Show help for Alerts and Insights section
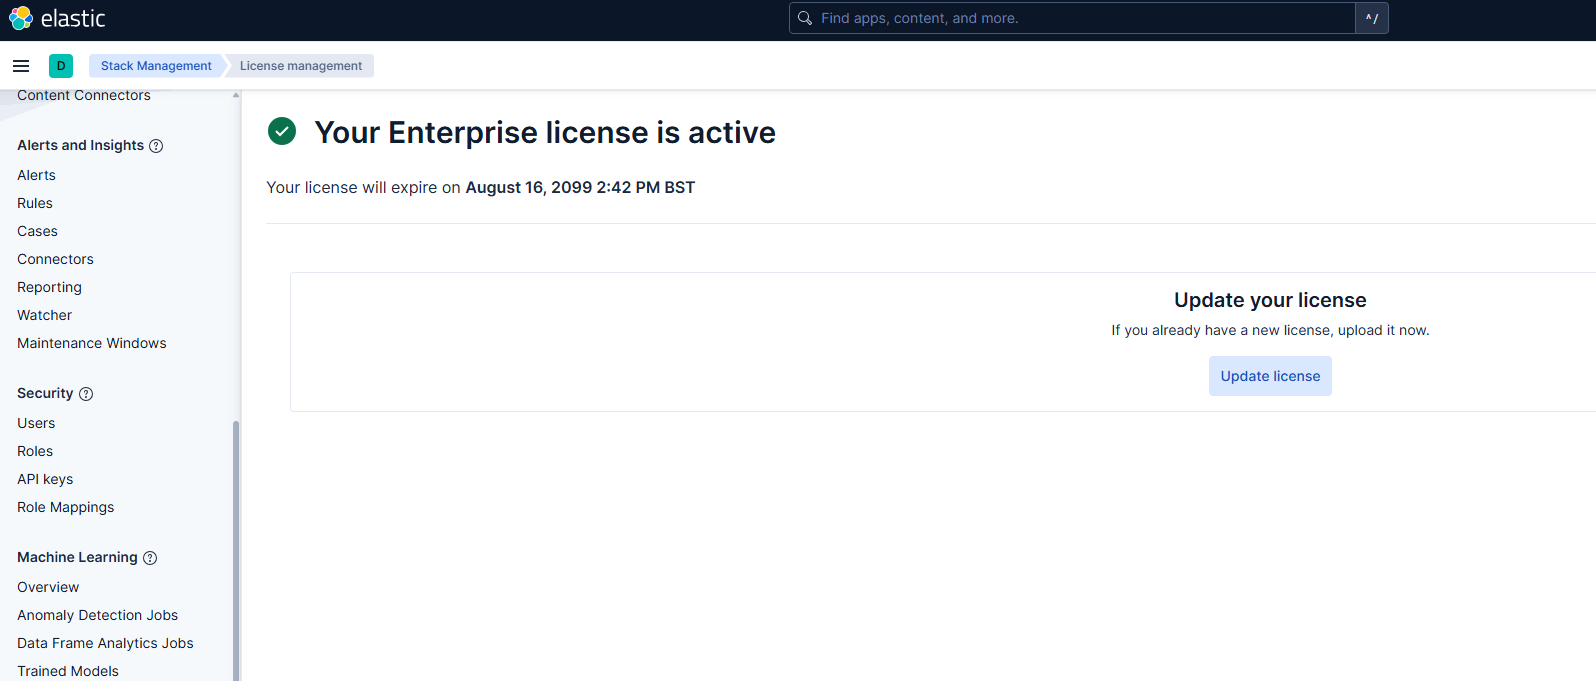Image resolution: width=1596 pixels, height=681 pixels. [x=156, y=146]
